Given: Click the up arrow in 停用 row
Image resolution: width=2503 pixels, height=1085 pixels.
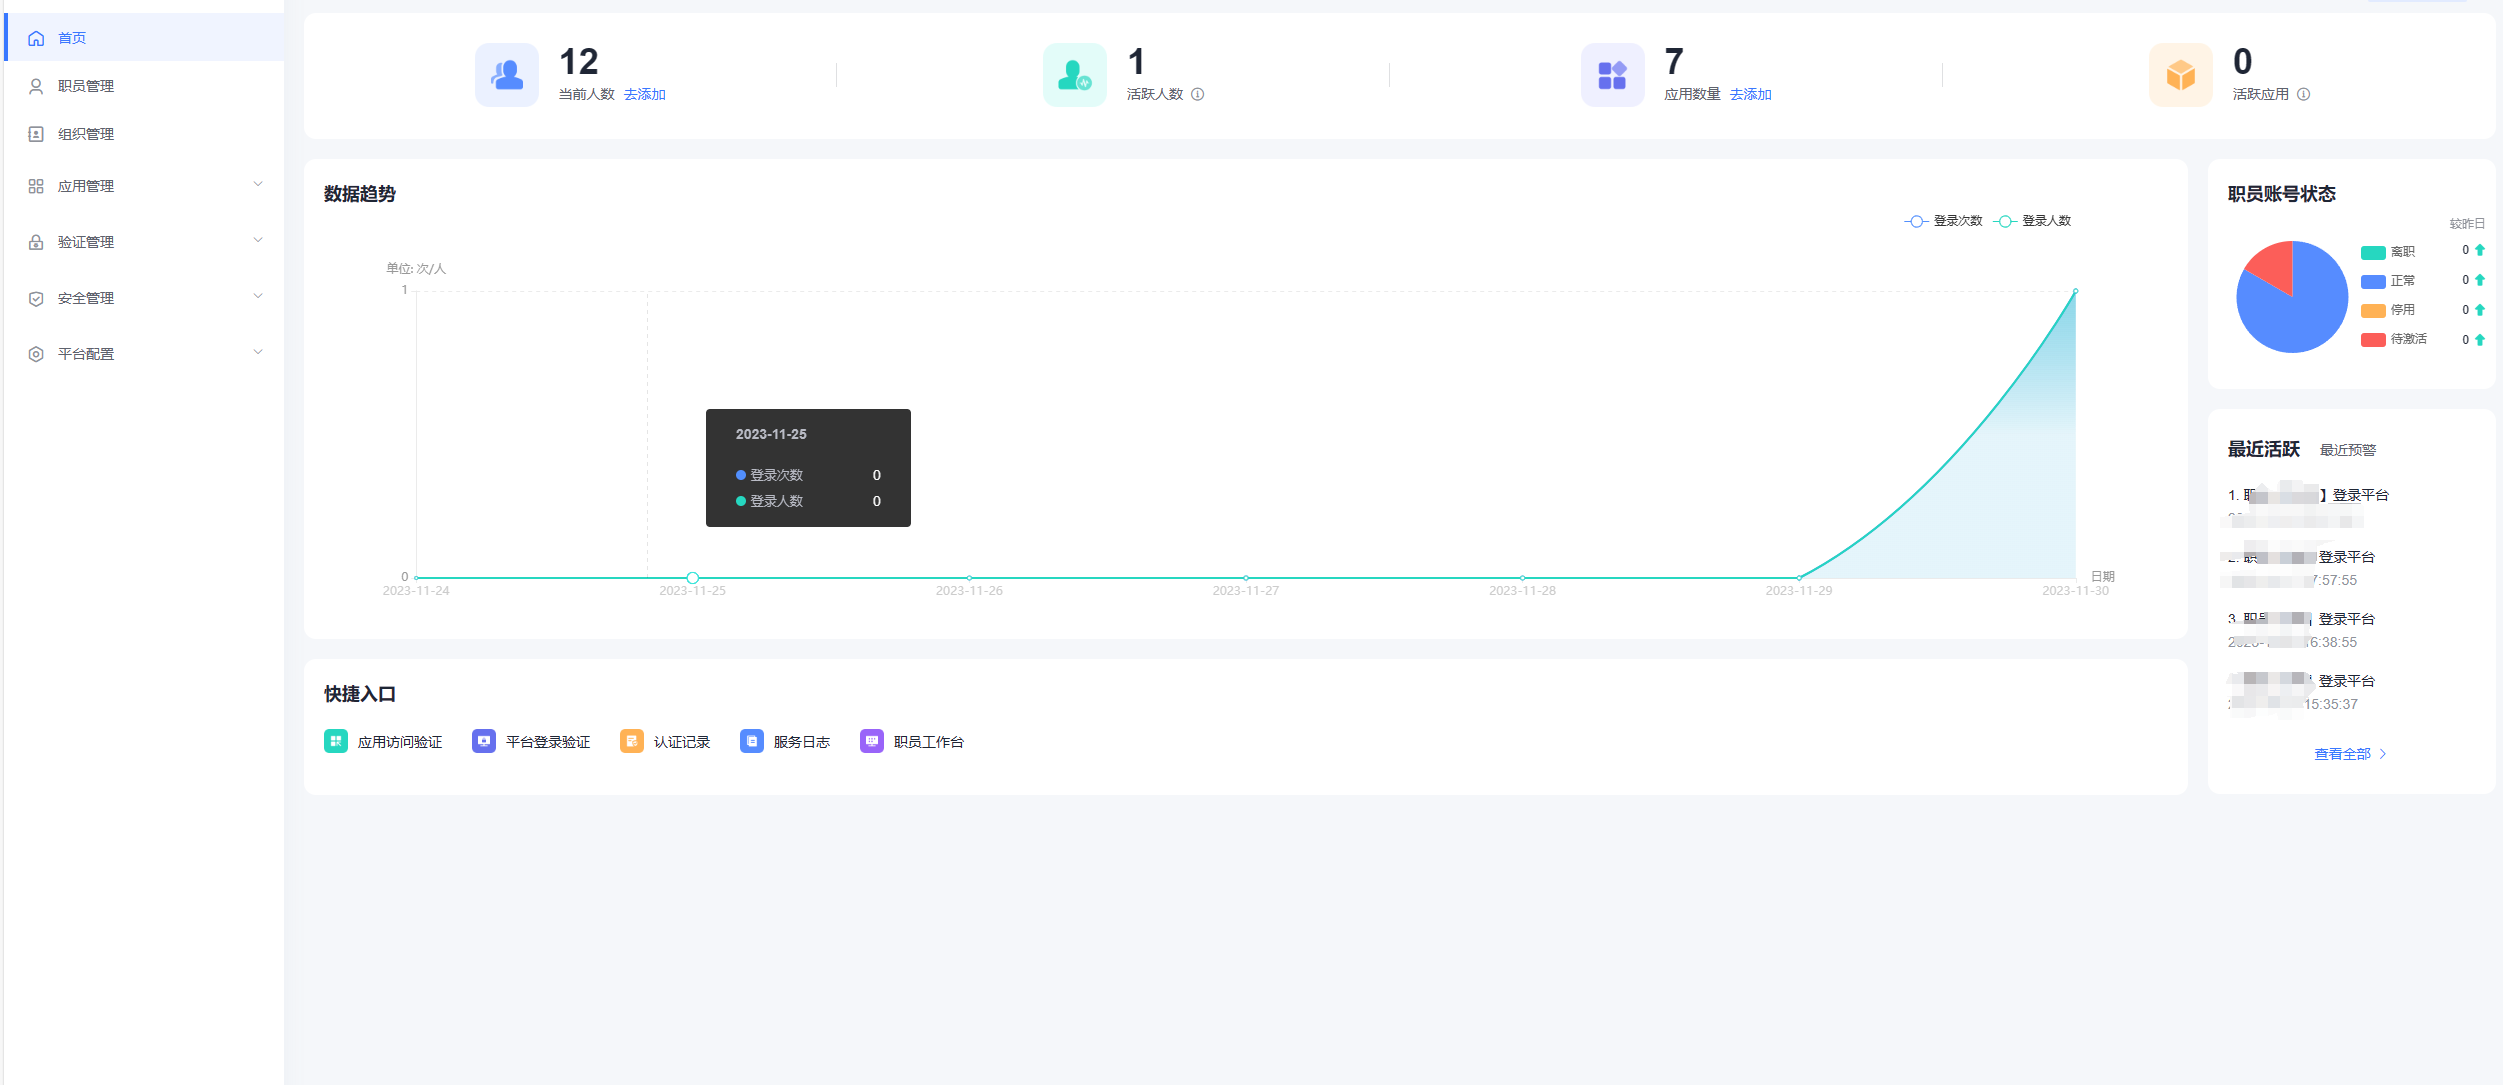Looking at the screenshot, I should pyautogui.click(x=2479, y=310).
